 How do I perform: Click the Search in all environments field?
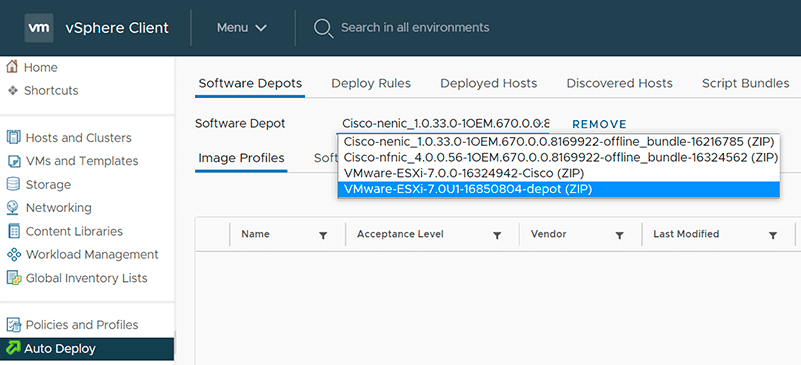(x=415, y=28)
